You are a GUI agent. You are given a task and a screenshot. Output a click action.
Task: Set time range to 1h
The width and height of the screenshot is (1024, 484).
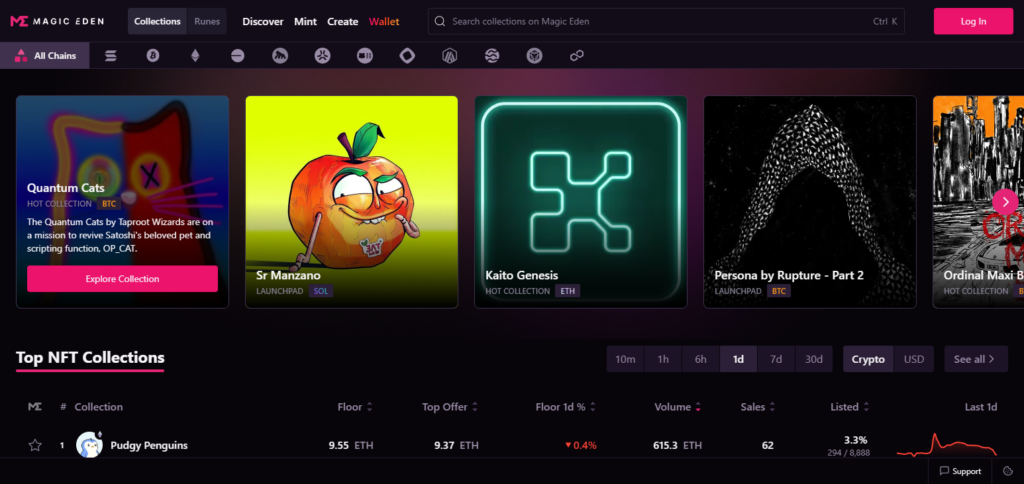pyautogui.click(x=663, y=359)
